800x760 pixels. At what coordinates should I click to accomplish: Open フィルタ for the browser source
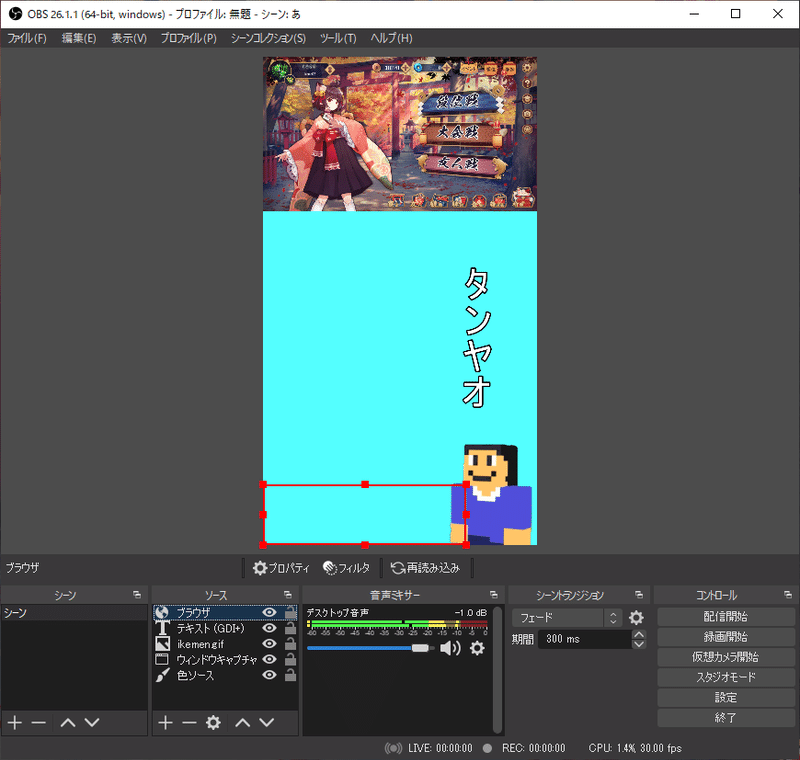pyautogui.click(x=346, y=568)
